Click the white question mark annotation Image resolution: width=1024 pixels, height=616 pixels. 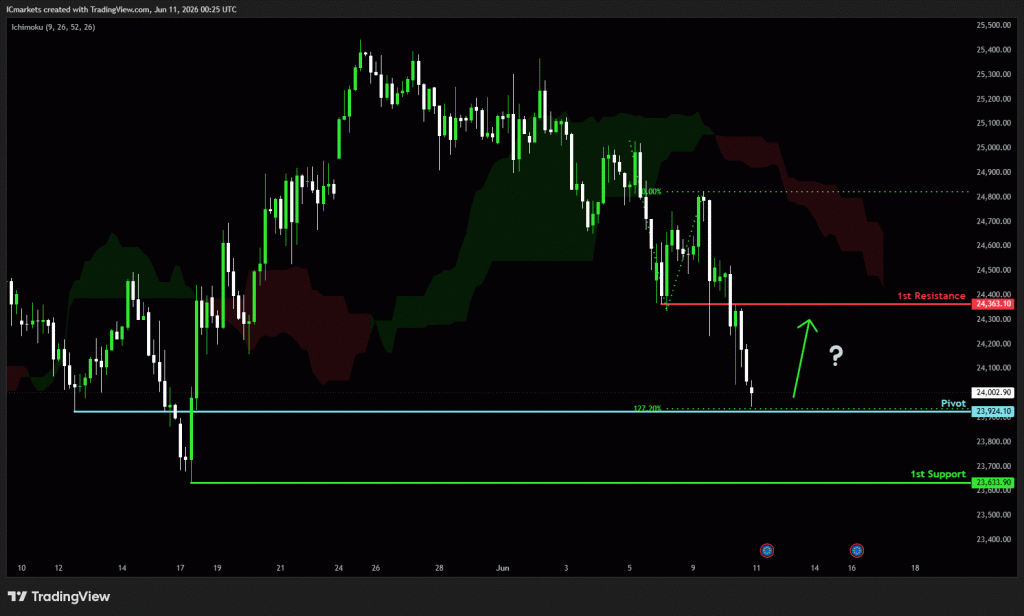836,355
